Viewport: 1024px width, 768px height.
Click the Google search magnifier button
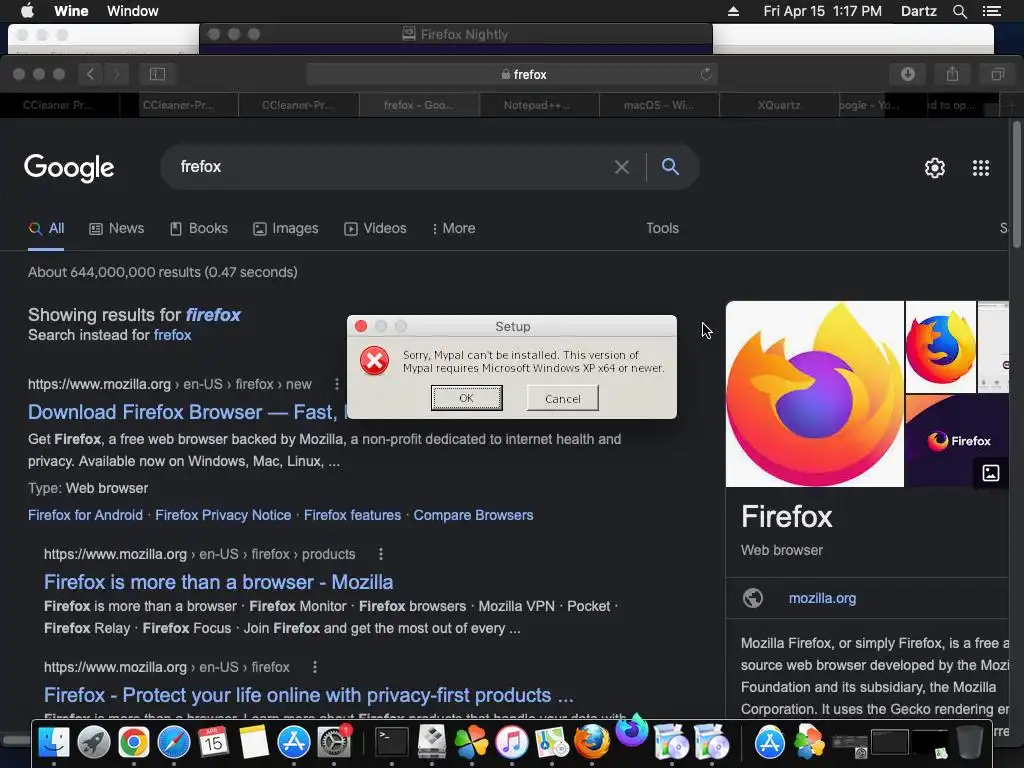[670, 167]
